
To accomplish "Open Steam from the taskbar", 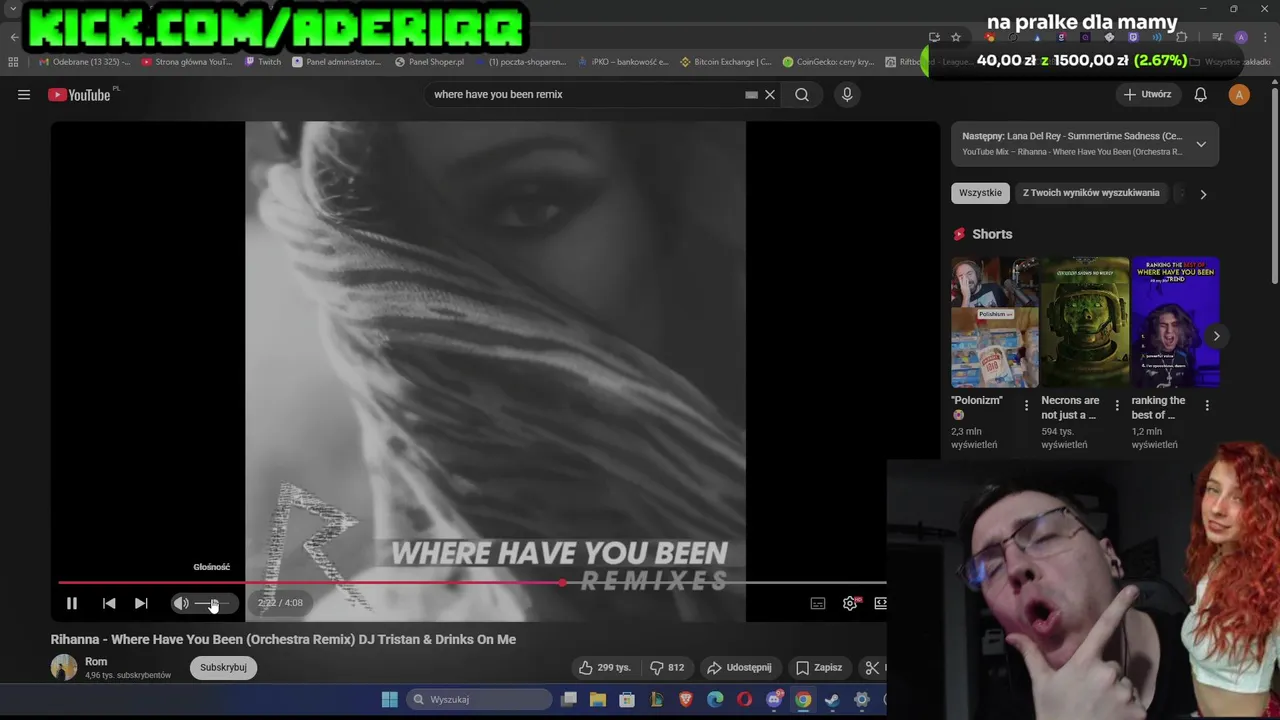I will click(832, 699).
